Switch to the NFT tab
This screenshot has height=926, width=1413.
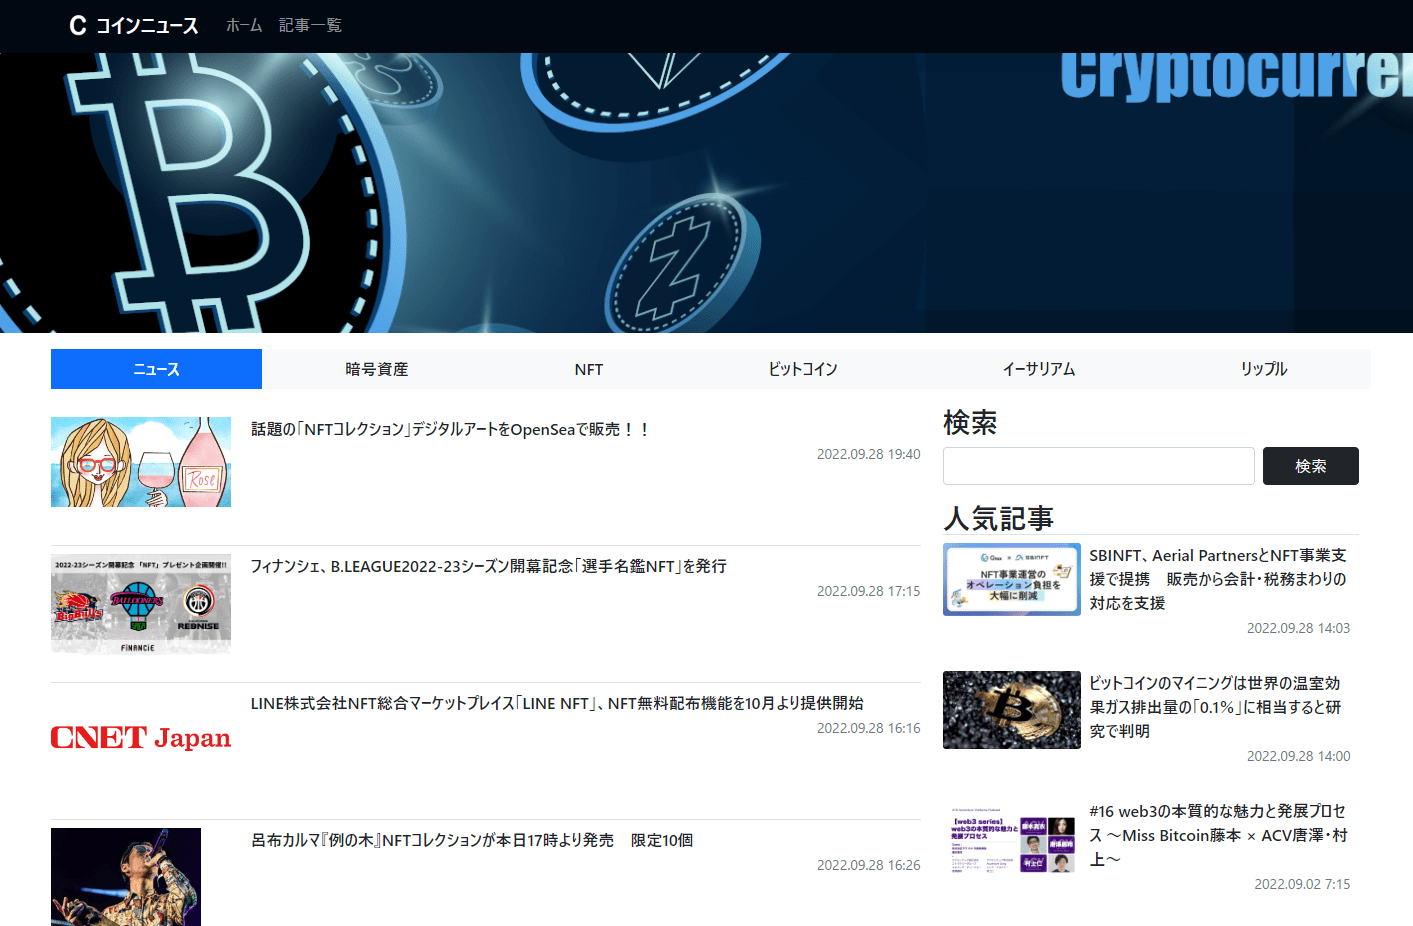tap(588, 369)
